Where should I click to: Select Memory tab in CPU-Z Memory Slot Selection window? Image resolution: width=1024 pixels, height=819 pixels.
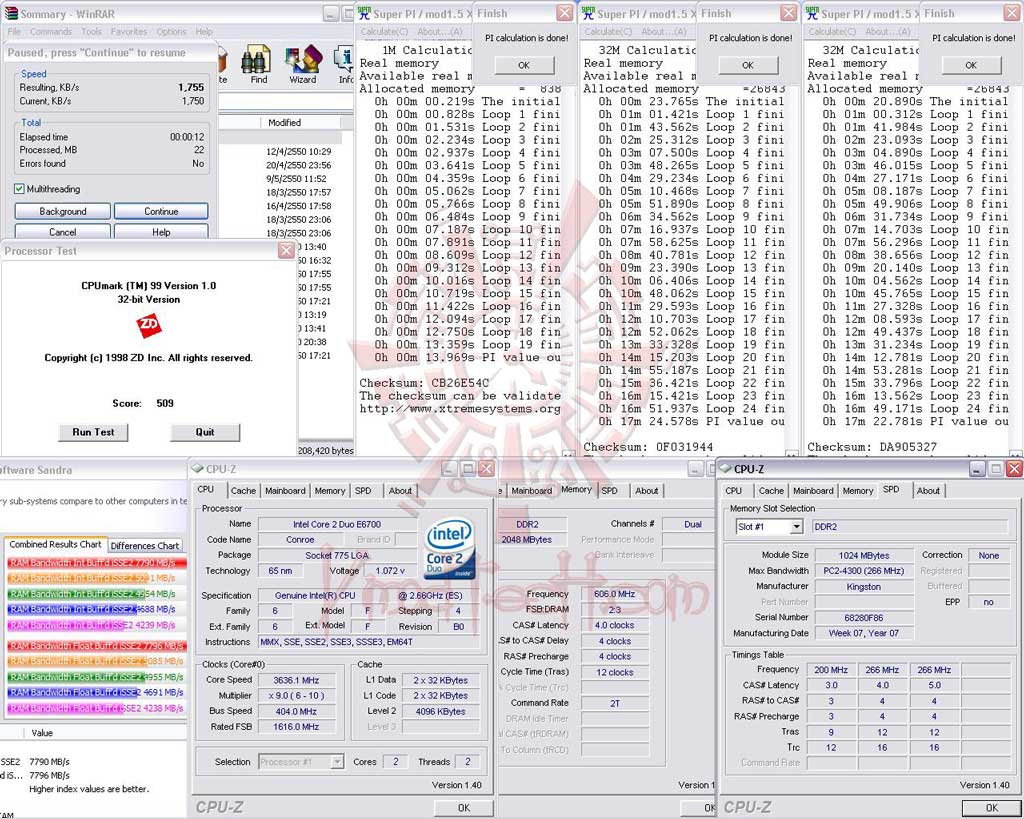point(857,490)
